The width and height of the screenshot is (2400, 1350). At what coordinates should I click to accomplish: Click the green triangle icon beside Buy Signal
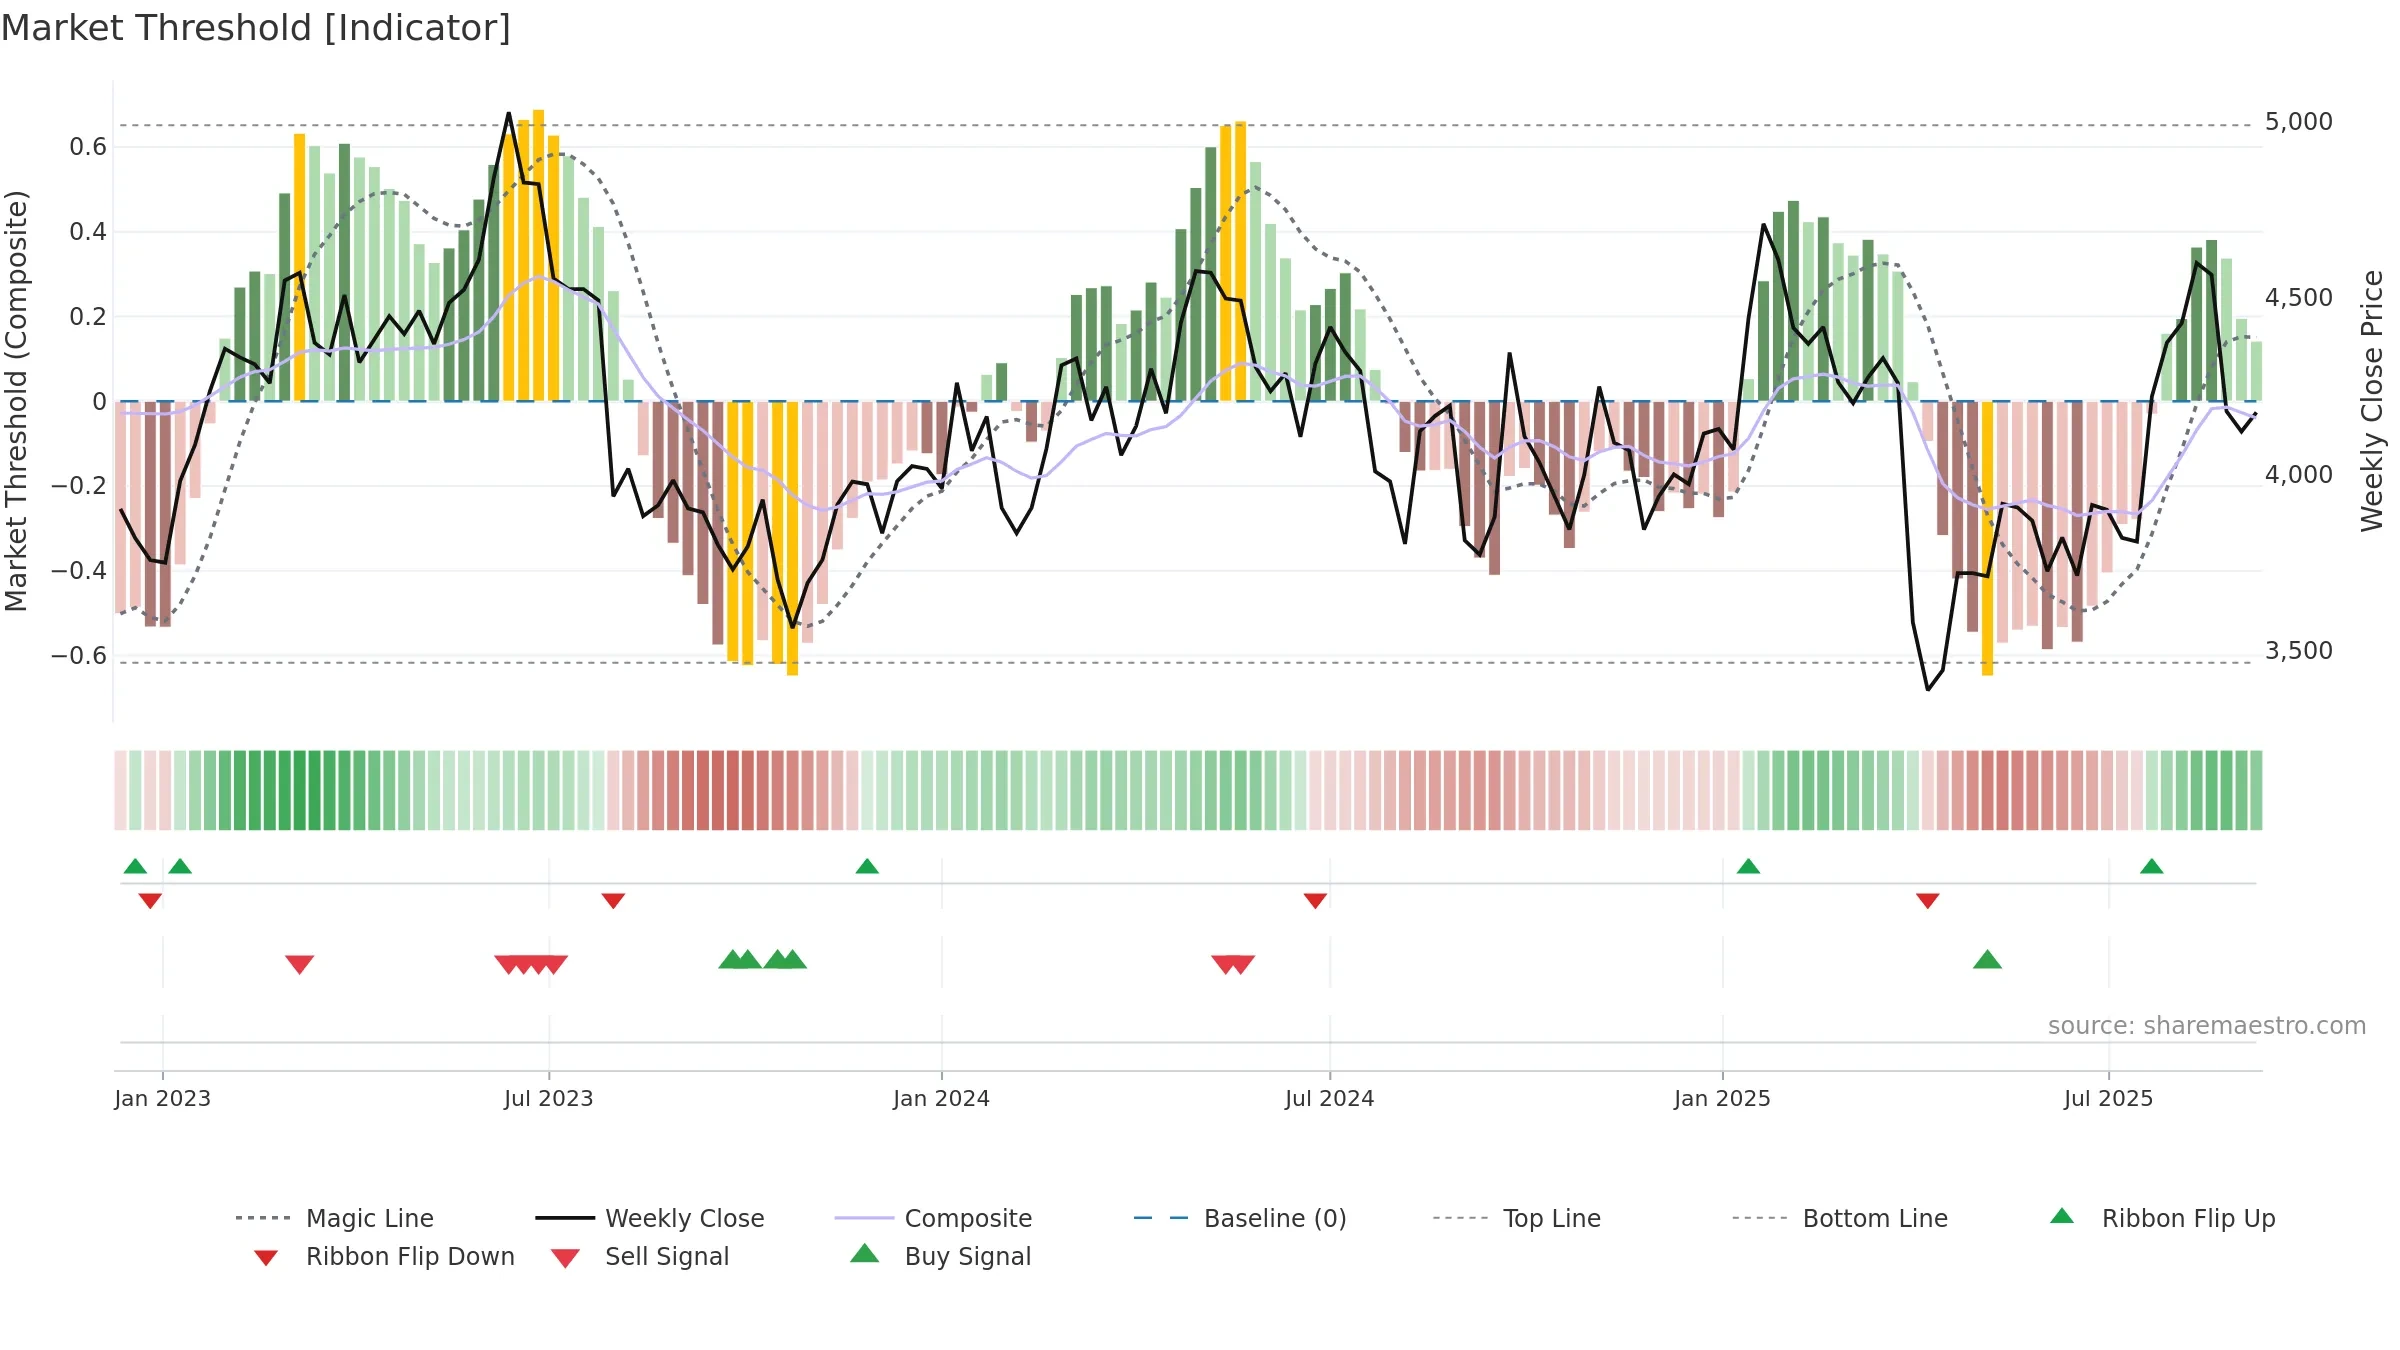coord(865,1253)
